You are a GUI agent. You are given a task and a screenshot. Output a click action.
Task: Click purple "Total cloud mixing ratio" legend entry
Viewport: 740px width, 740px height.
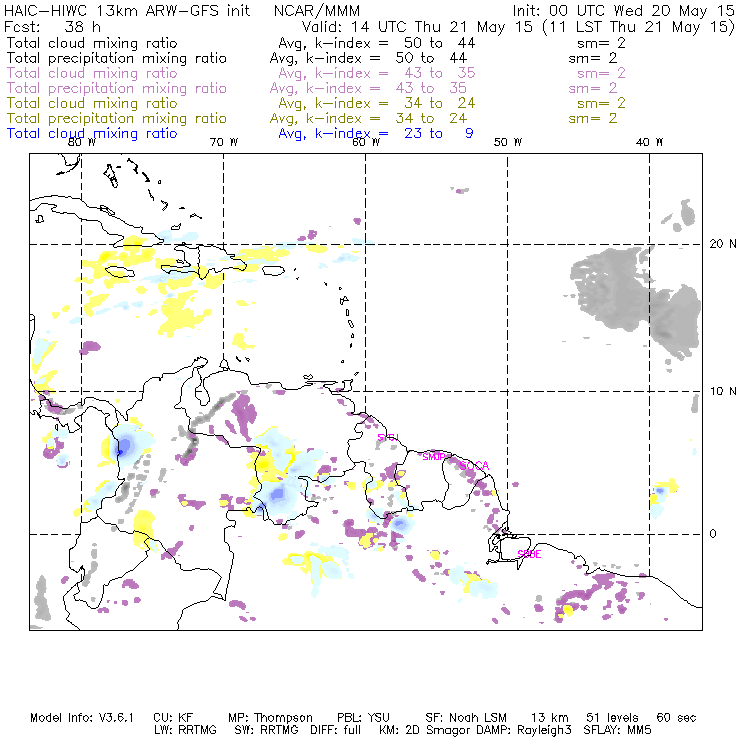click(92, 73)
